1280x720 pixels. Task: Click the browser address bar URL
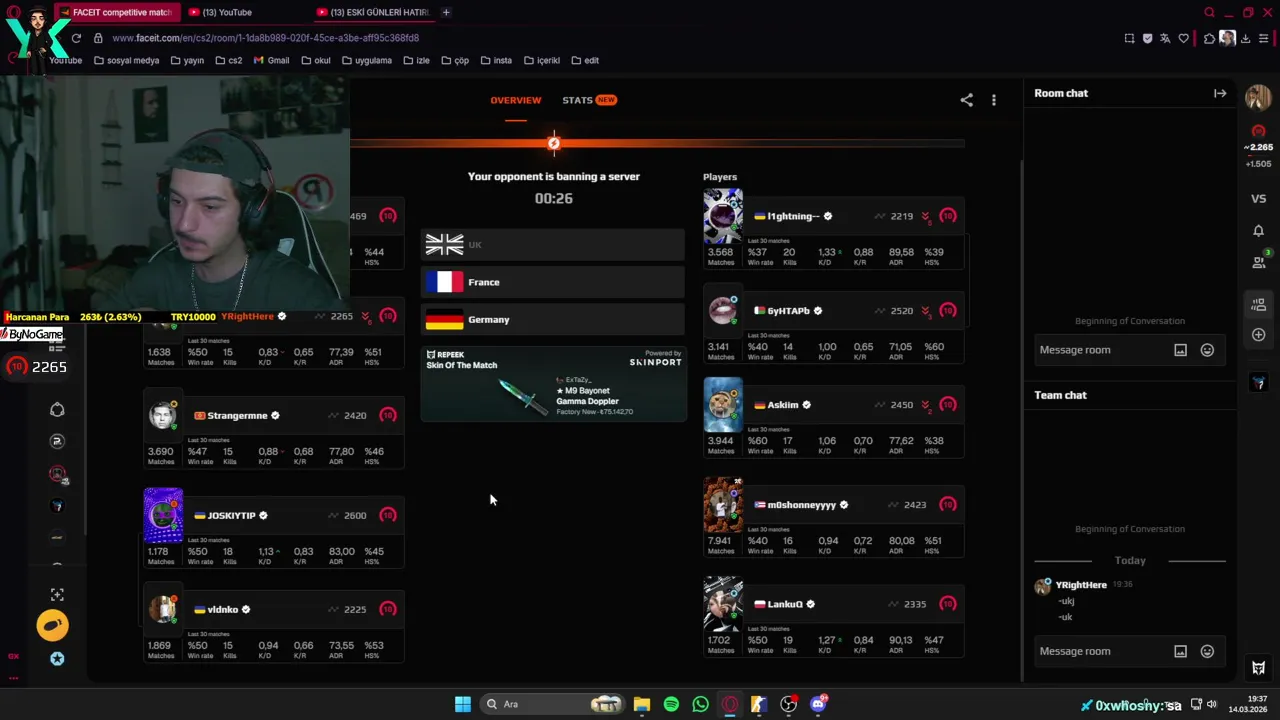click(265, 38)
